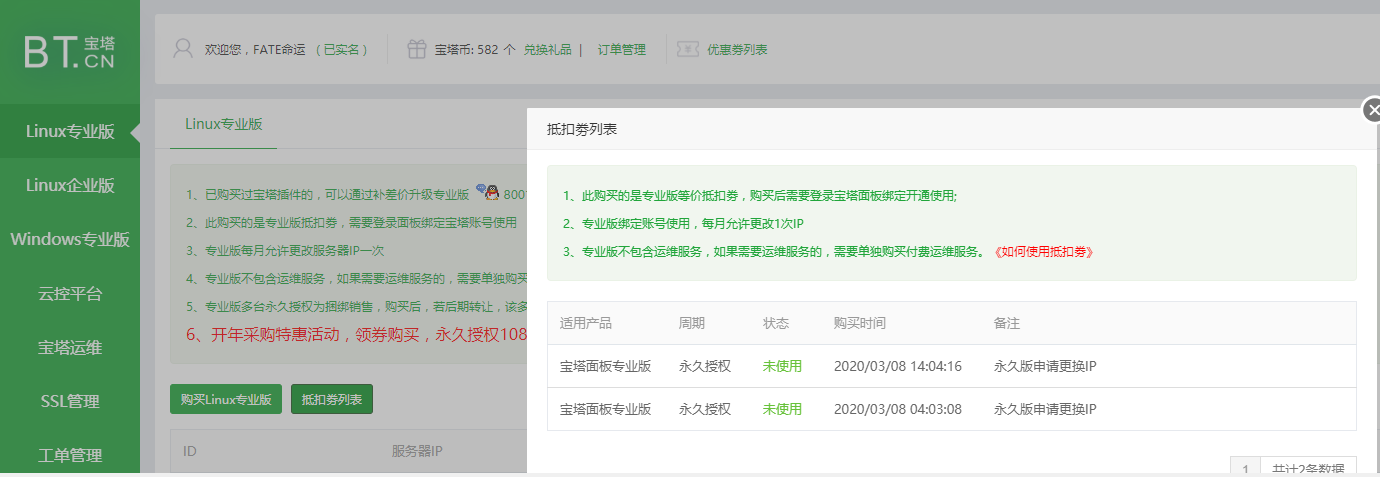The width and height of the screenshot is (1380, 477).
Task: Click the user avatar icon
Action: click(x=183, y=49)
